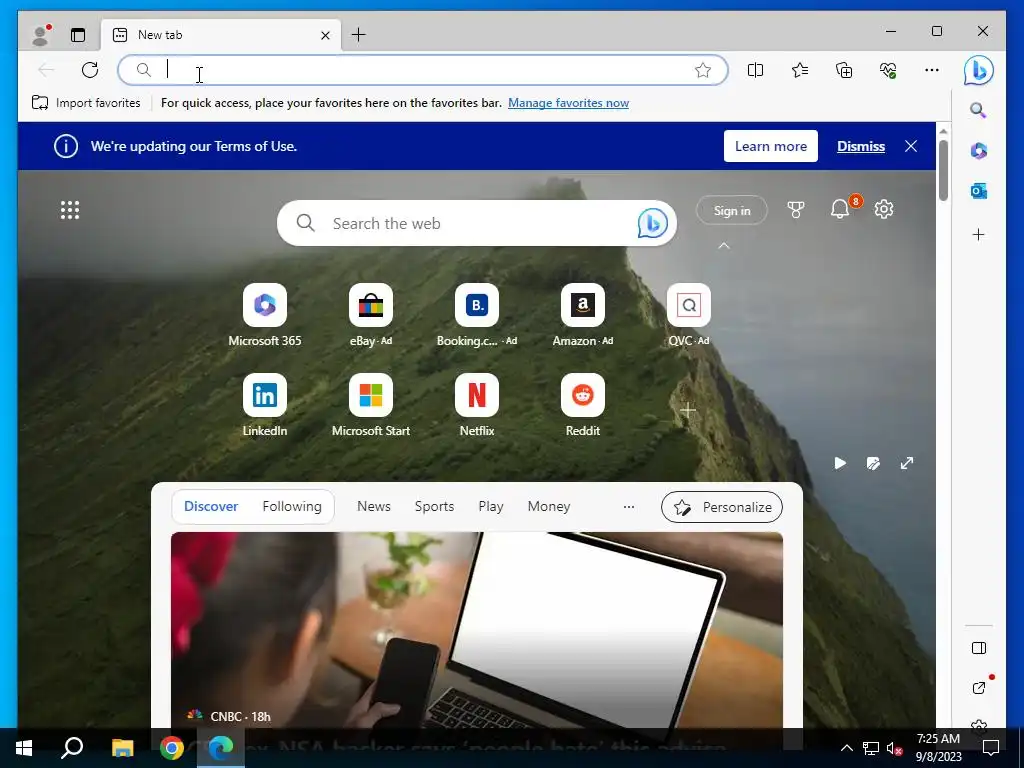
Task: Open the Money tab
Action: pos(549,506)
